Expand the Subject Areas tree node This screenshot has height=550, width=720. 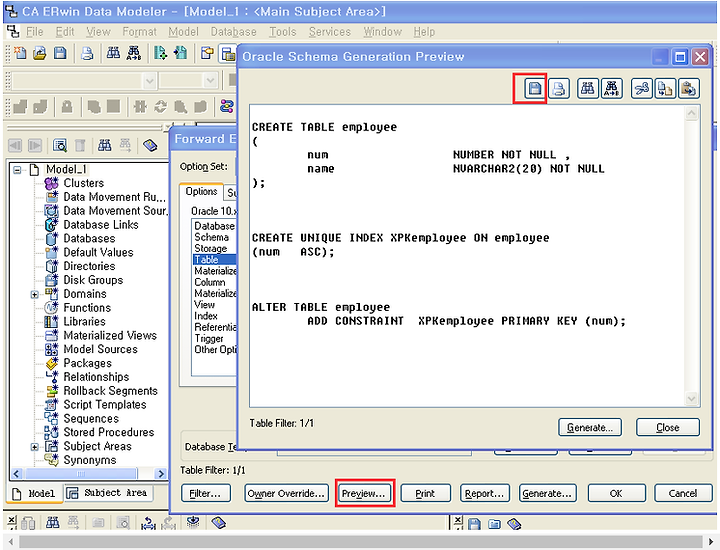[x=34, y=447]
